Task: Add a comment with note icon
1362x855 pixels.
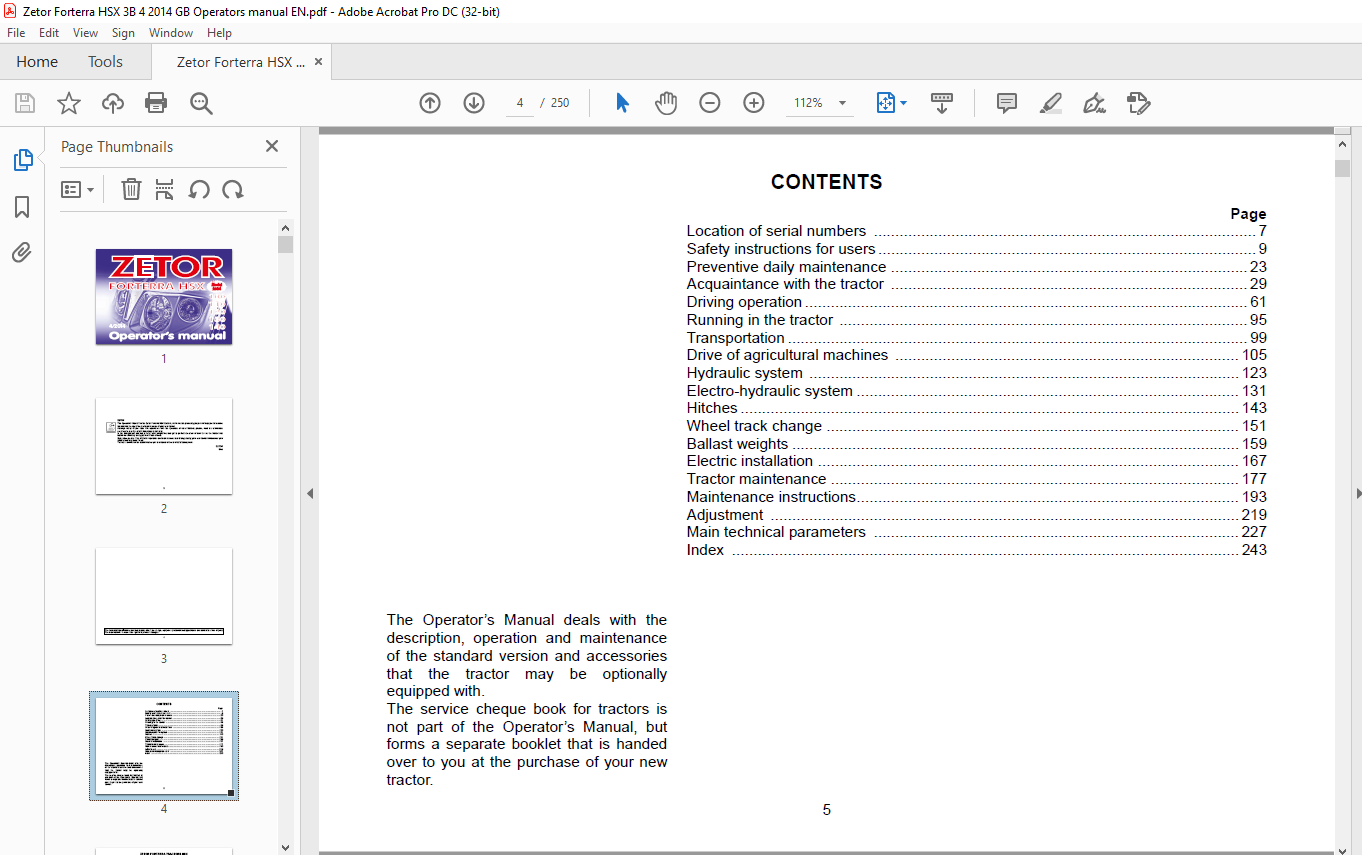Action: pyautogui.click(x=1007, y=103)
